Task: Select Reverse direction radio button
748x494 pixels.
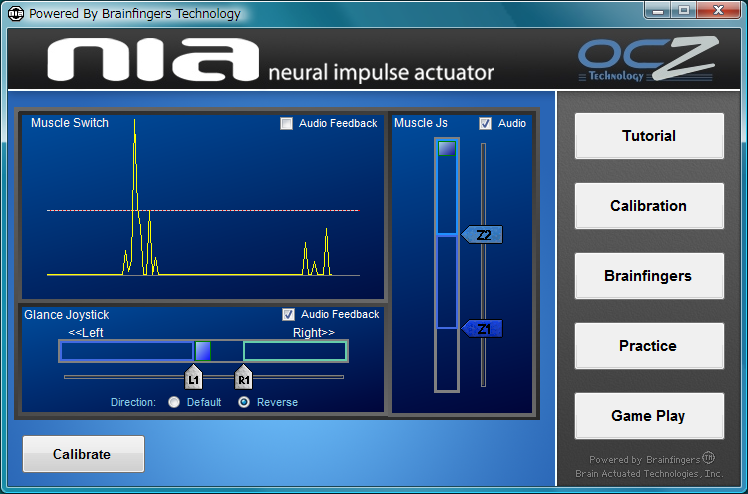Action: pos(244,402)
